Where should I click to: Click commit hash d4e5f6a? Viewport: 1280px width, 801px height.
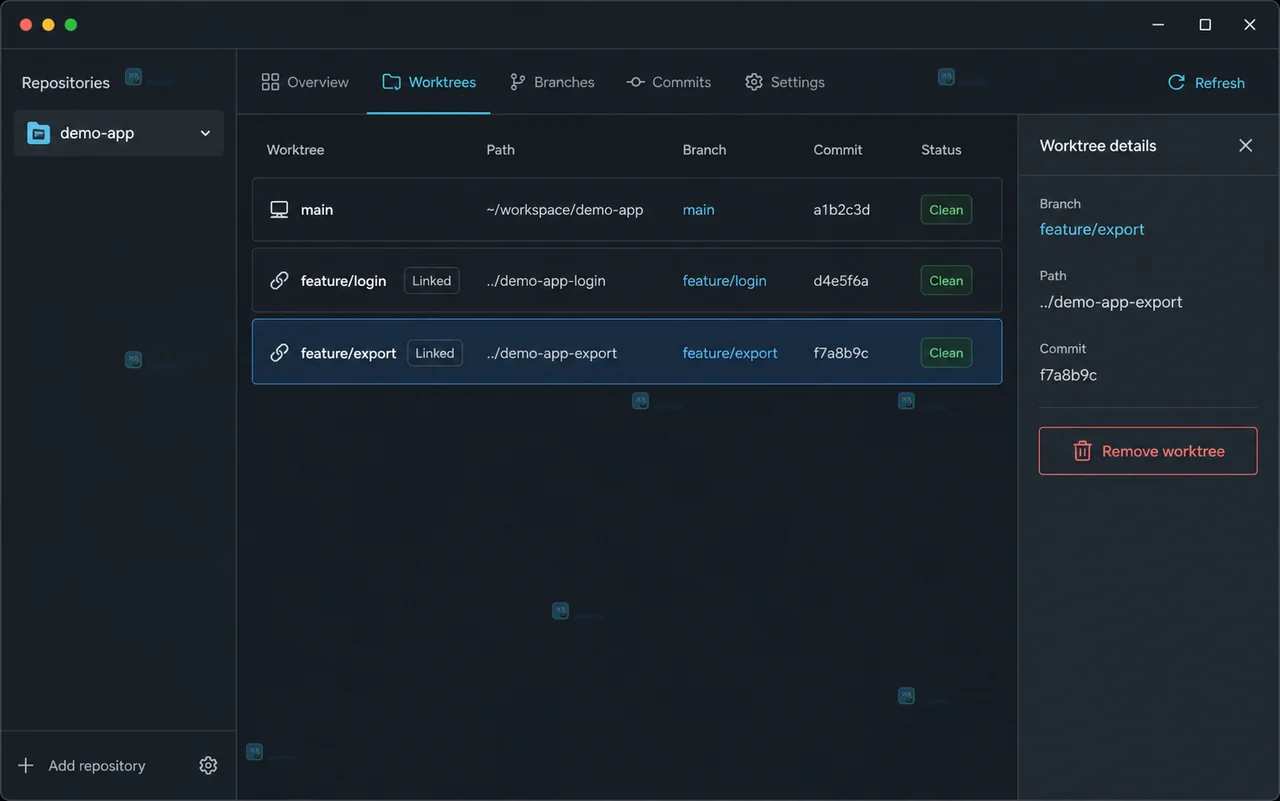pyautogui.click(x=841, y=281)
